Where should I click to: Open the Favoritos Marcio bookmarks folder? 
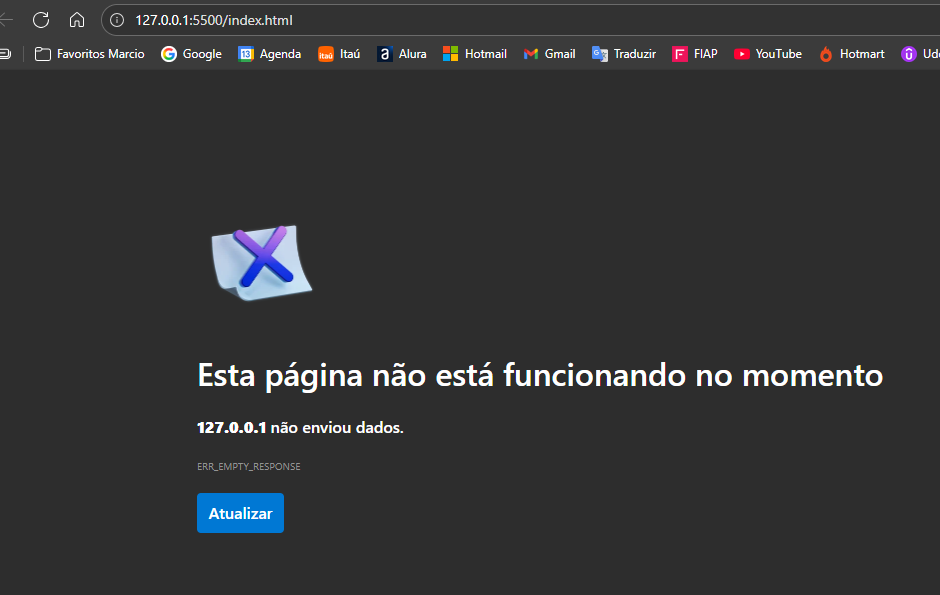point(89,54)
